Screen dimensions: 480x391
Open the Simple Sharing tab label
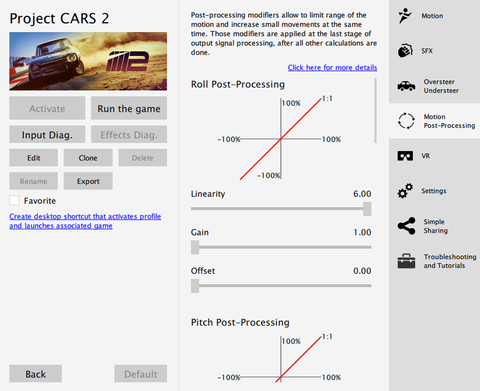click(436, 226)
